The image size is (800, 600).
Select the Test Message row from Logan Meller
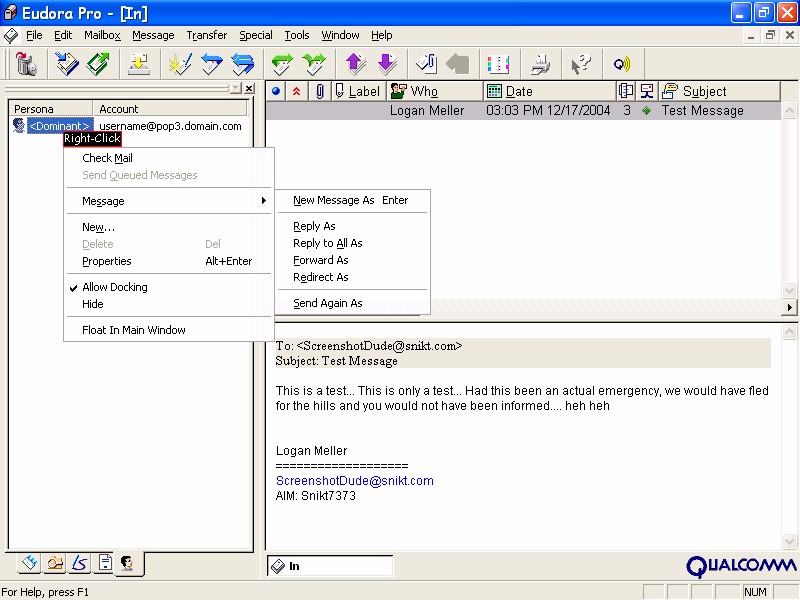tap(523, 111)
